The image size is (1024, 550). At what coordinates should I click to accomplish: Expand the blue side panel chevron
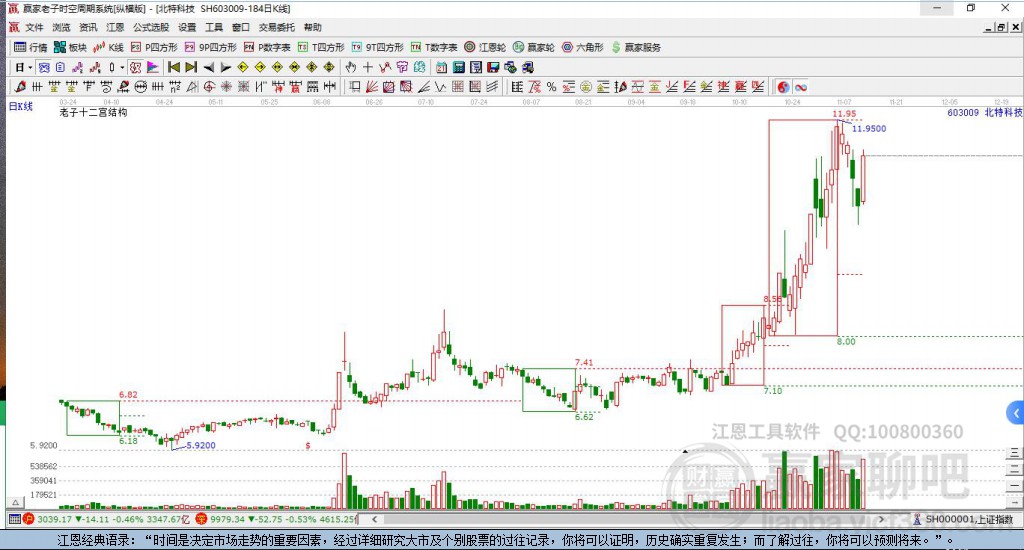[1016, 413]
